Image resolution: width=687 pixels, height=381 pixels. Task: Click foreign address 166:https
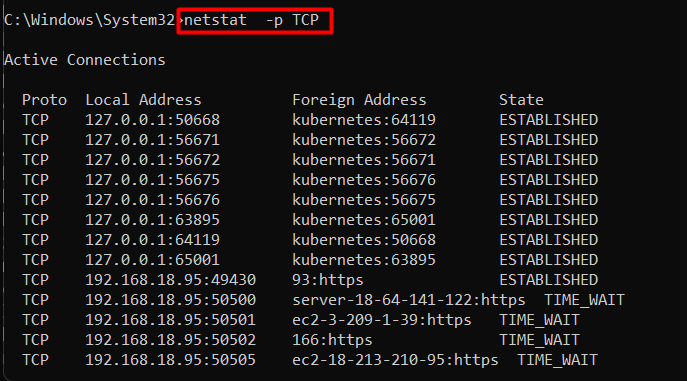332,340
